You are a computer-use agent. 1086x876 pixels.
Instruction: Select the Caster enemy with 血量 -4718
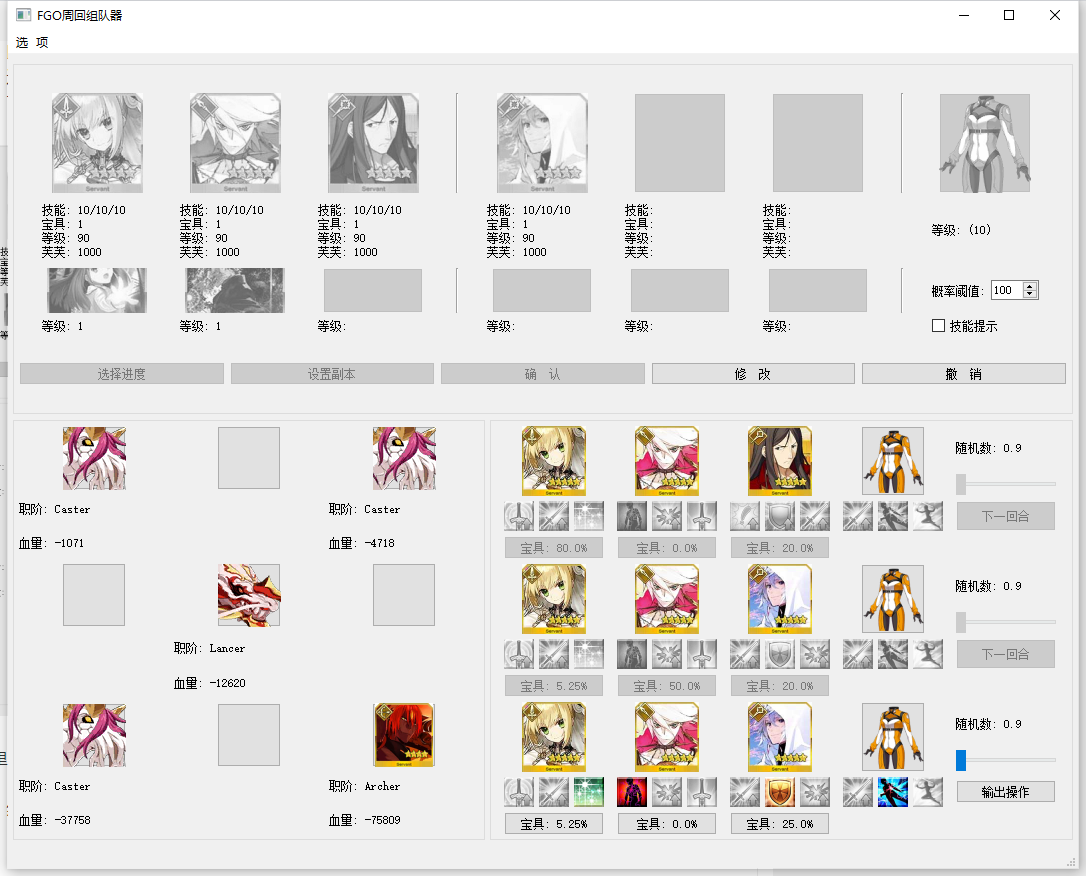coord(404,458)
